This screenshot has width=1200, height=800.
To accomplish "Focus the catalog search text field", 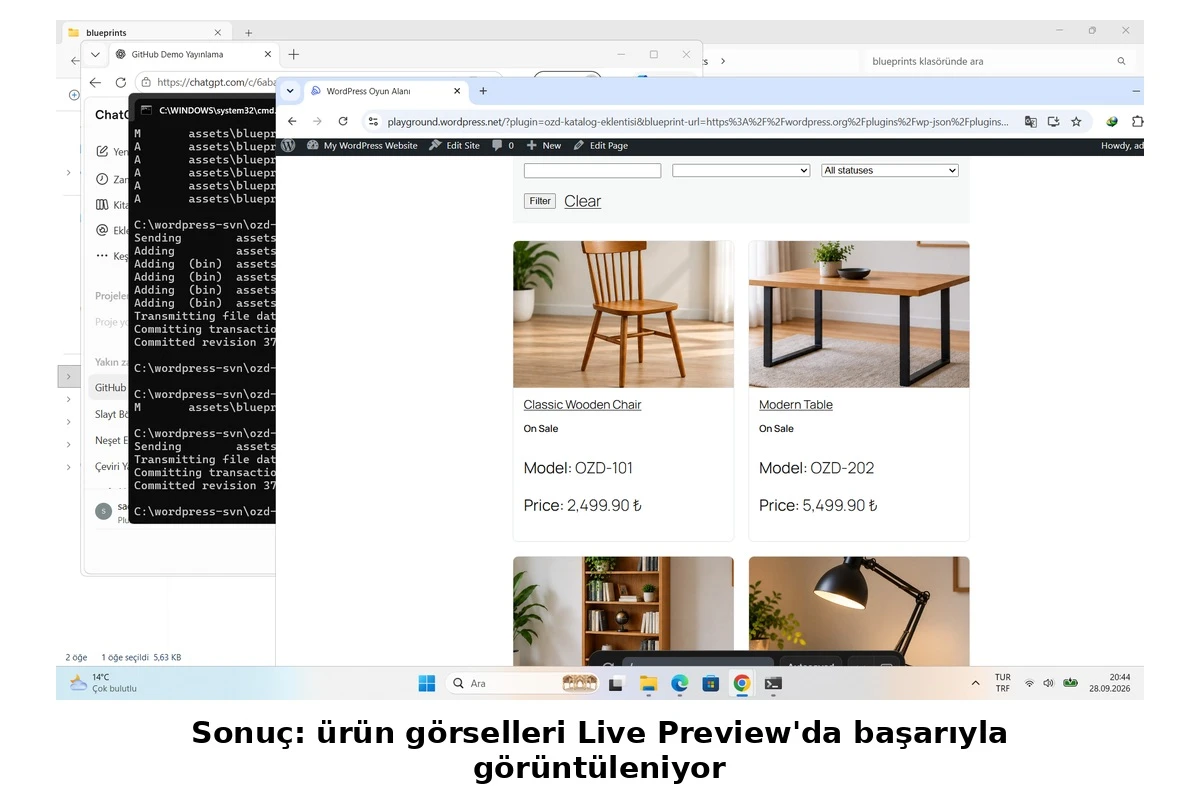I will (x=592, y=171).
